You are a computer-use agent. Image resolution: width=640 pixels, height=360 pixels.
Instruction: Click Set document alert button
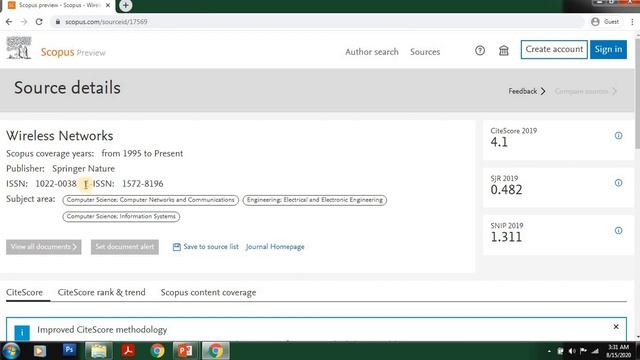click(x=125, y=247)
